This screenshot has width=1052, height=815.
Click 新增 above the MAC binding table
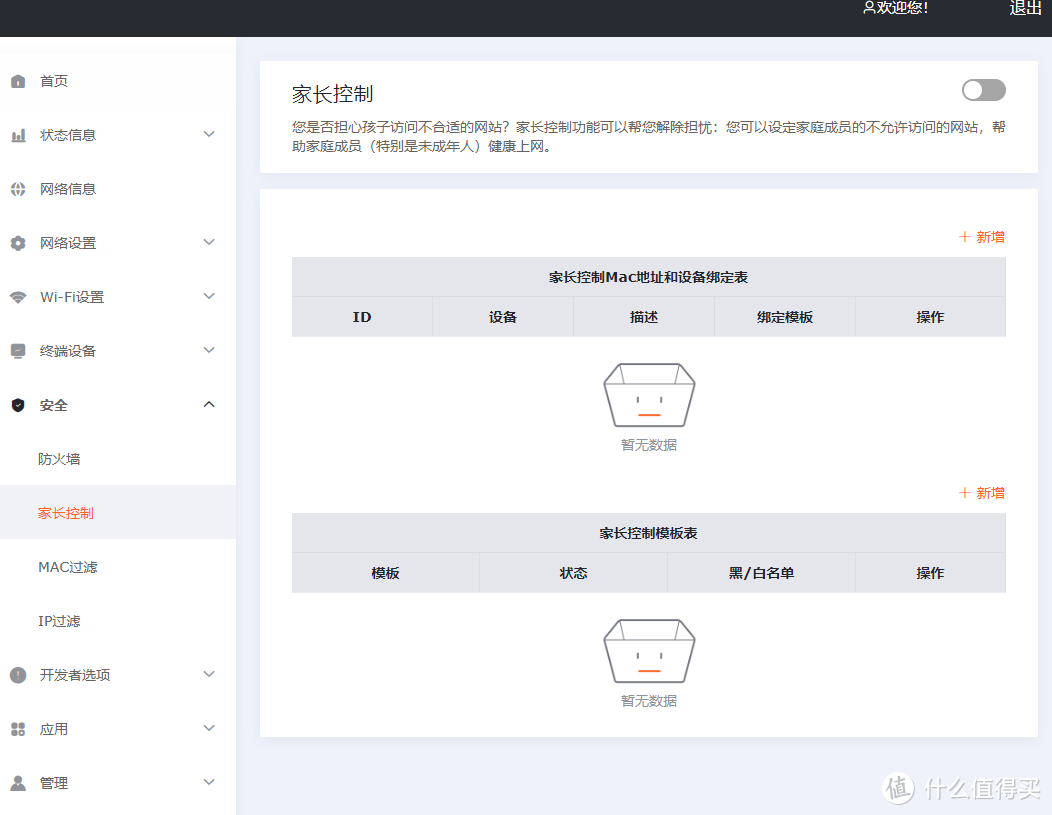pos(981,236)
